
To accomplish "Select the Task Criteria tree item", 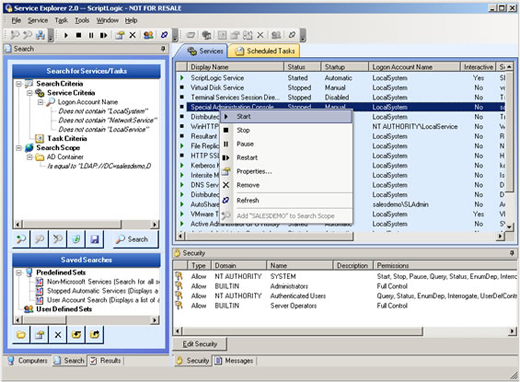I will [x=67, y=138].
